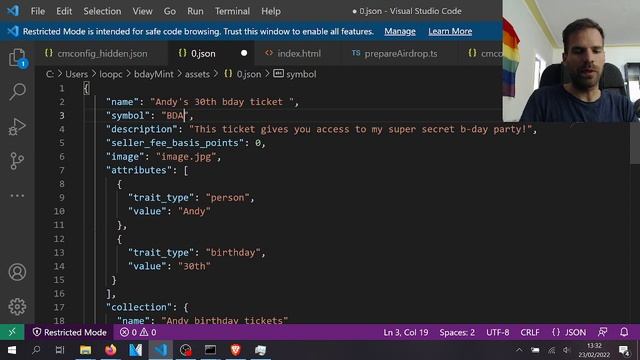Open the Help menu
640x360 pixels.
point(271,11)
